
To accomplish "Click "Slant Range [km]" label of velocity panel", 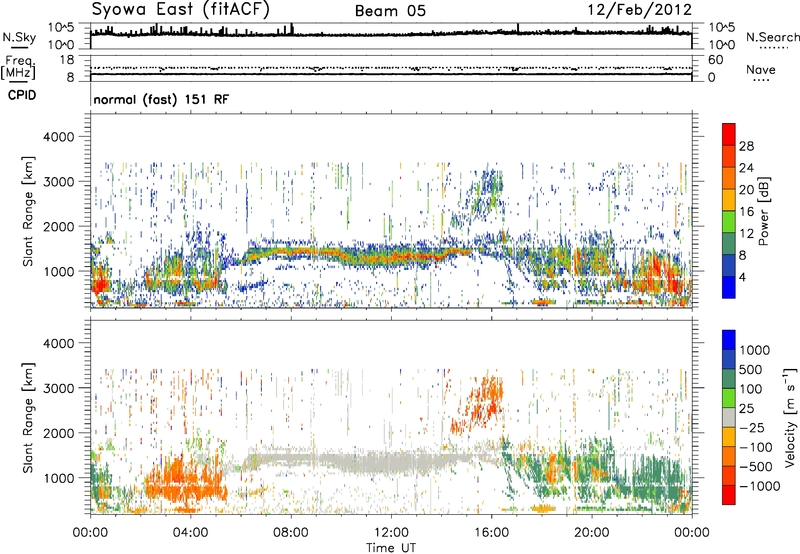I will tap(28, 418).
